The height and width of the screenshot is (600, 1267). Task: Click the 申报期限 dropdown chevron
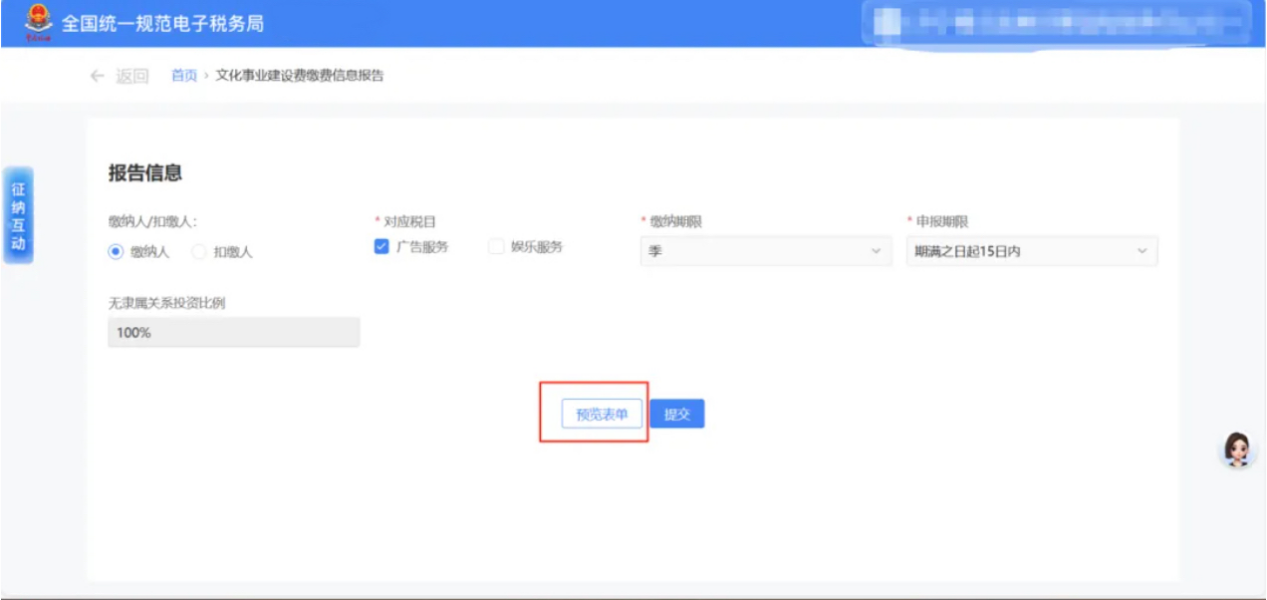[x=1142, y=251]
